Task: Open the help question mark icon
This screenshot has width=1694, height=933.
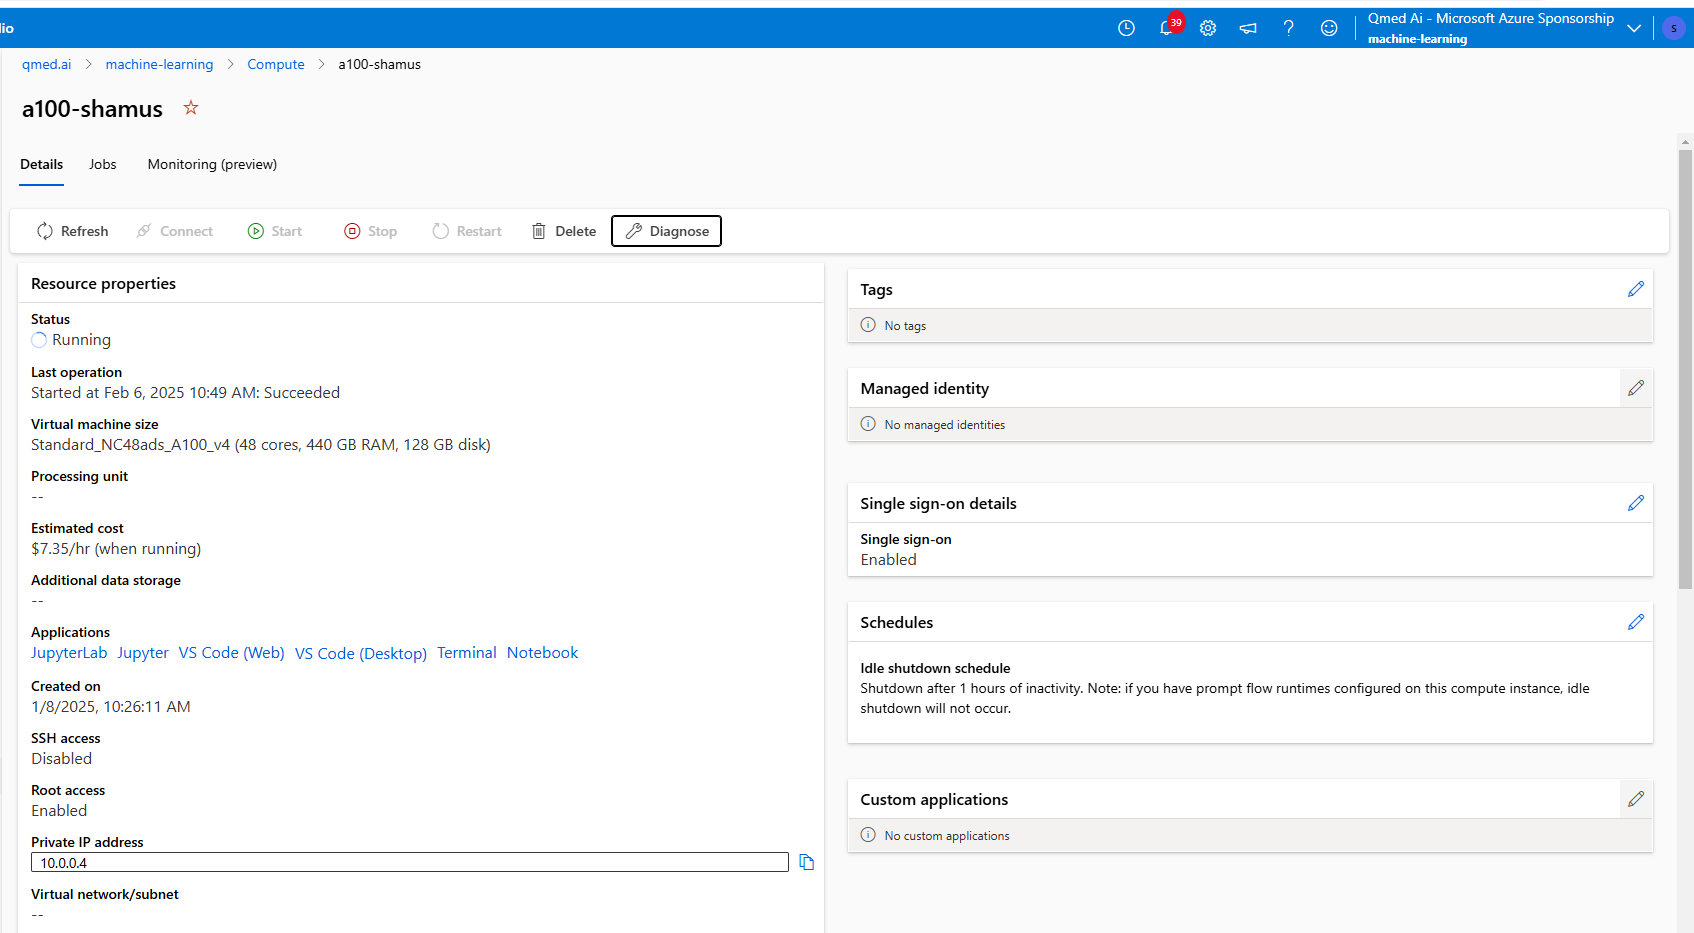Action: 1288,28
